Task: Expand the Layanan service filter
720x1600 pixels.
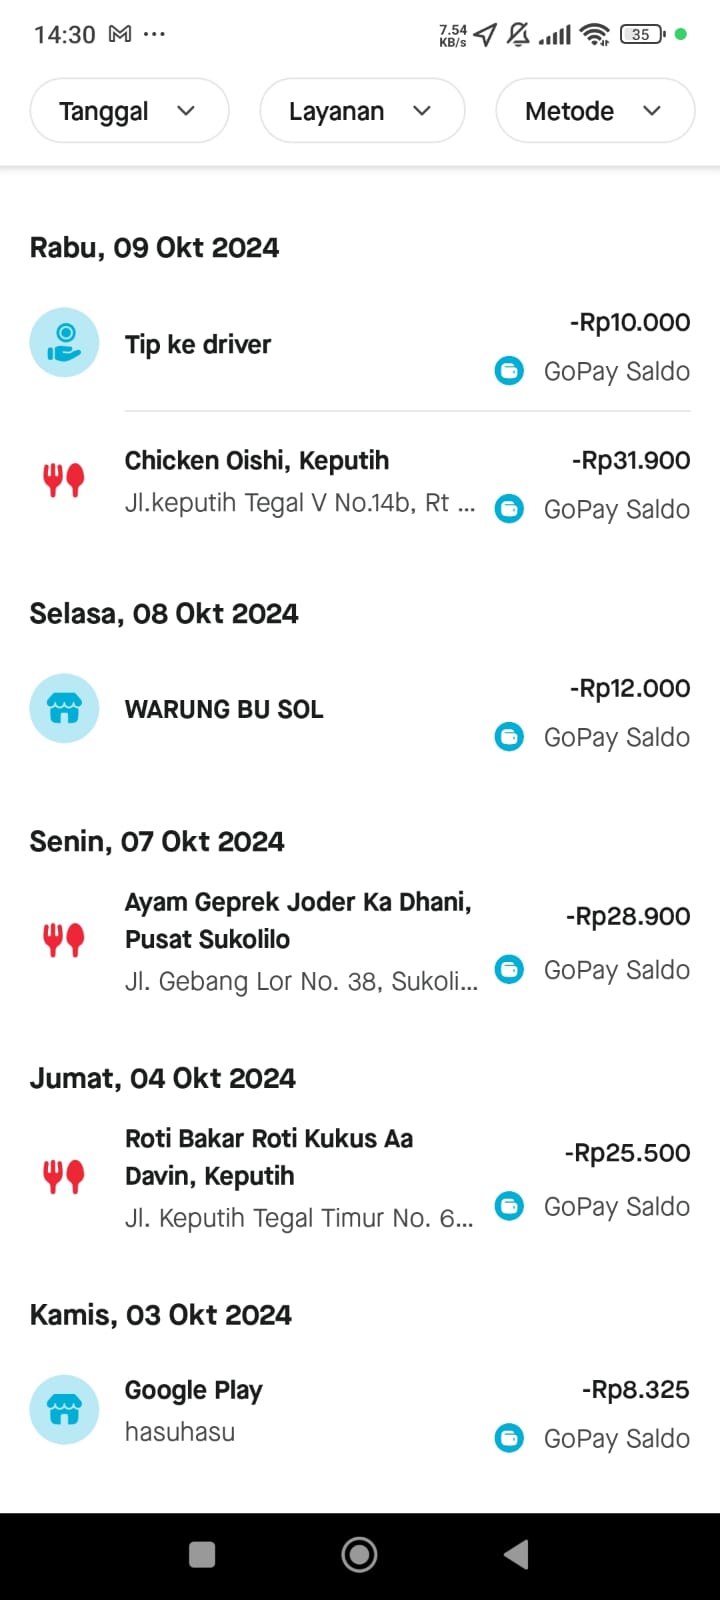Action: 362,111
